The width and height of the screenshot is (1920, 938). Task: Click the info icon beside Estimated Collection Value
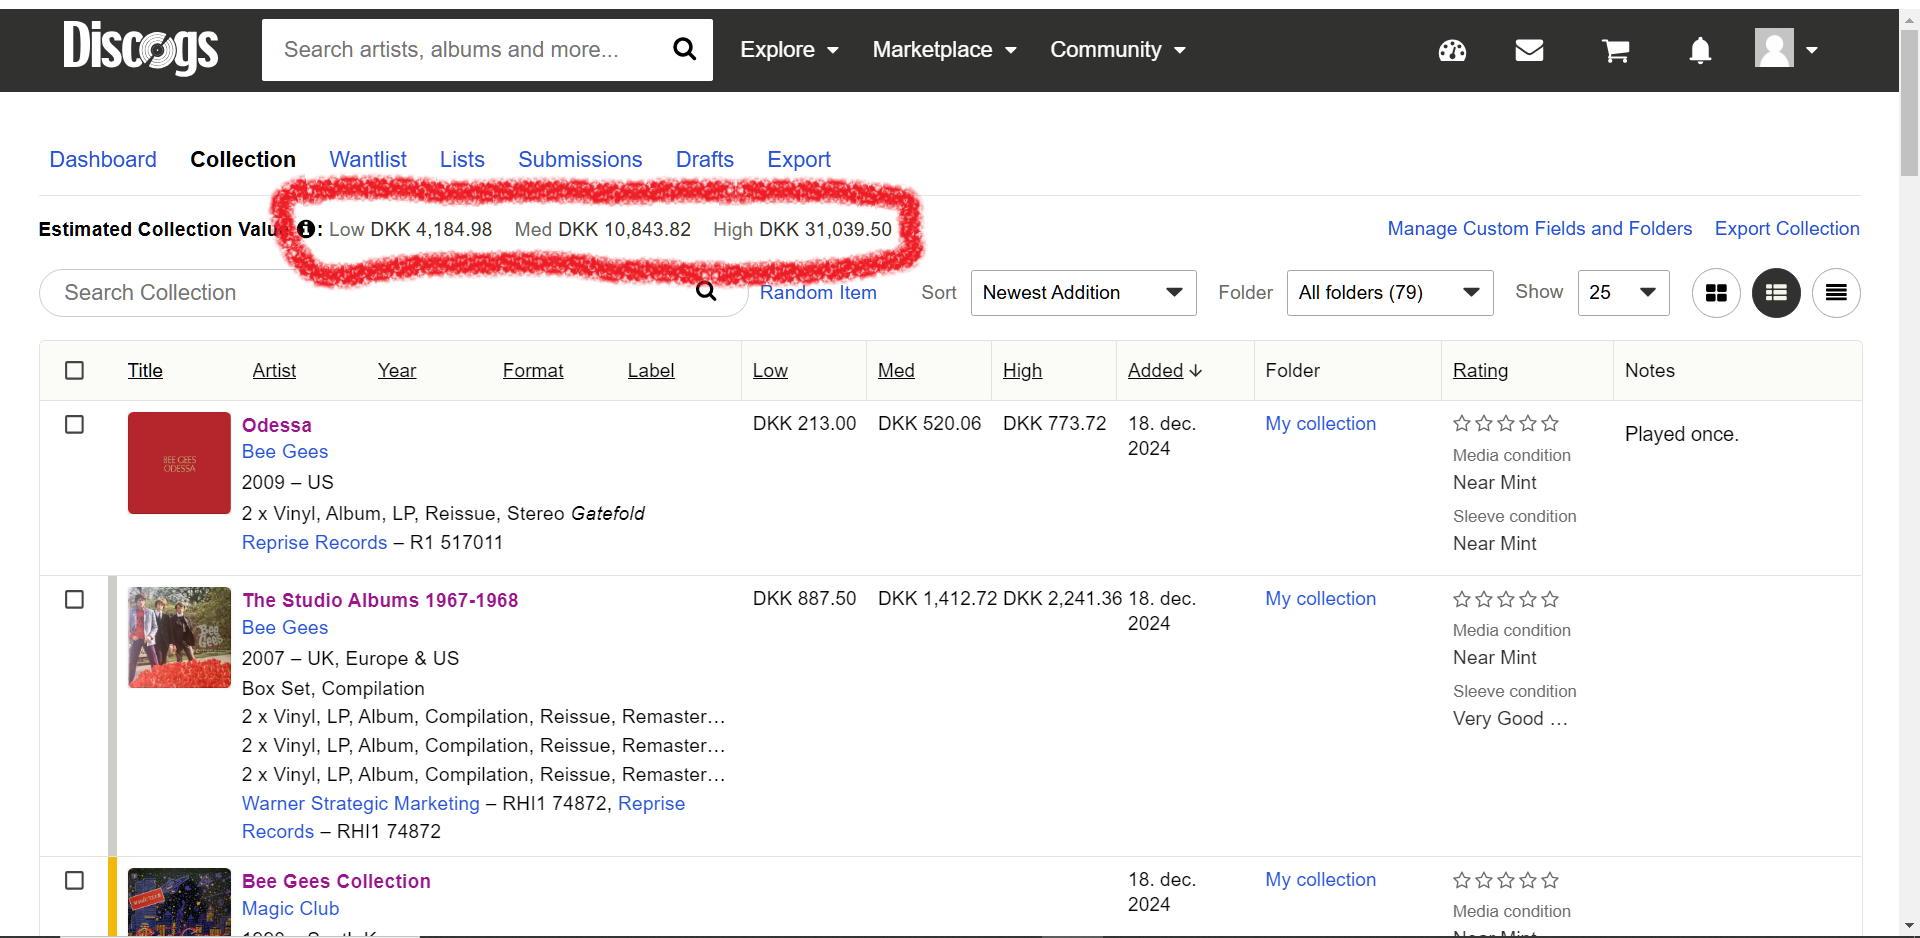(x=306, y=229)
